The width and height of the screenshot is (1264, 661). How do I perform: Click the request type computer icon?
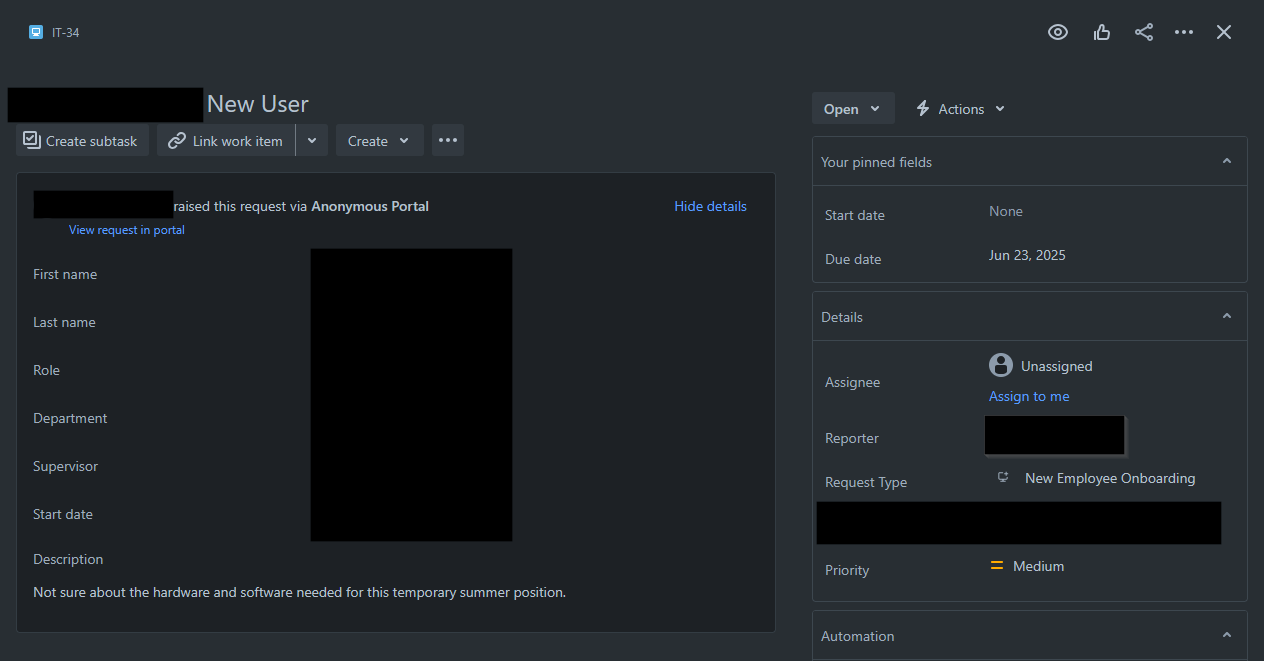coord(1003,477)
